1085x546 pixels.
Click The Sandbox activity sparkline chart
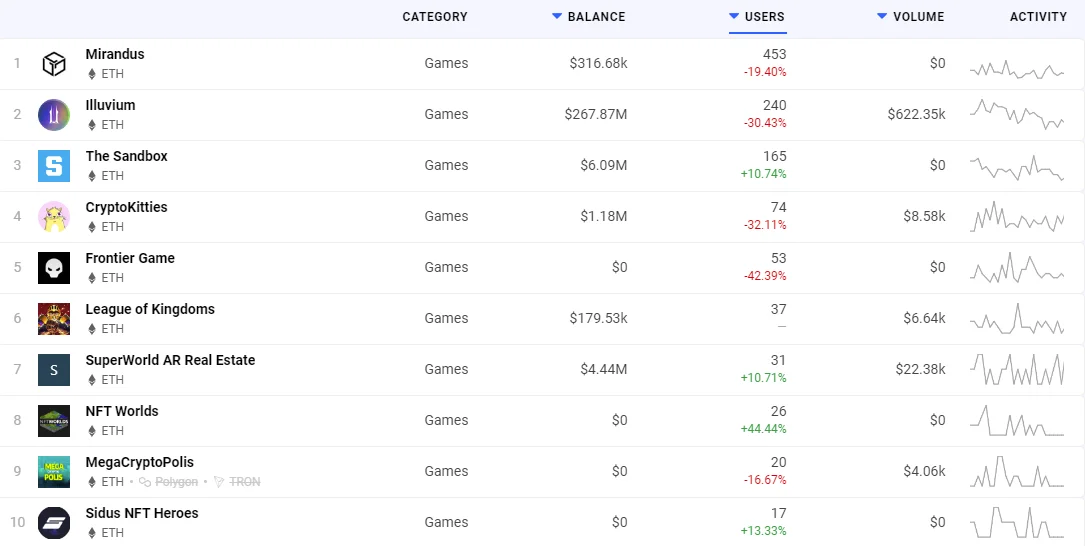pyautogui.click(x=1016, y=168)
